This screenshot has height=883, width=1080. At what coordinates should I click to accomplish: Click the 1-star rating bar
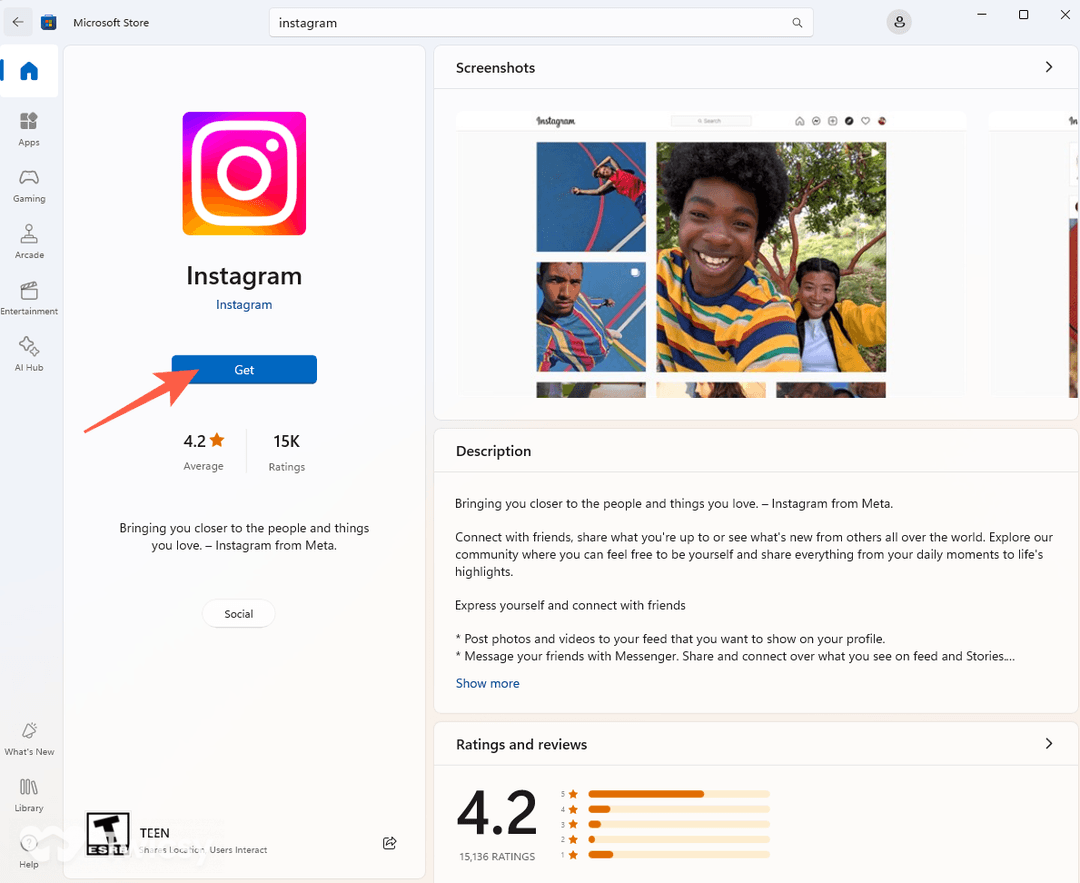tap(678, 855)
